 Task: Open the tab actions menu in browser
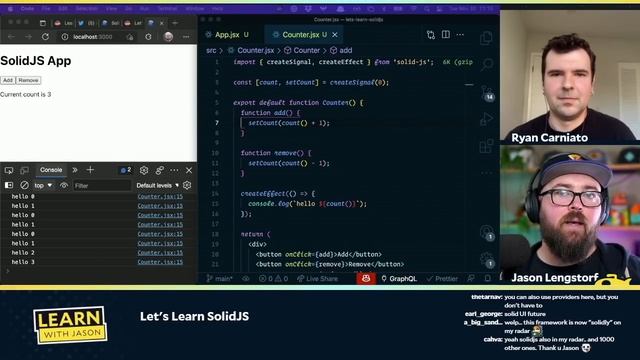click(x=42, y=23)
